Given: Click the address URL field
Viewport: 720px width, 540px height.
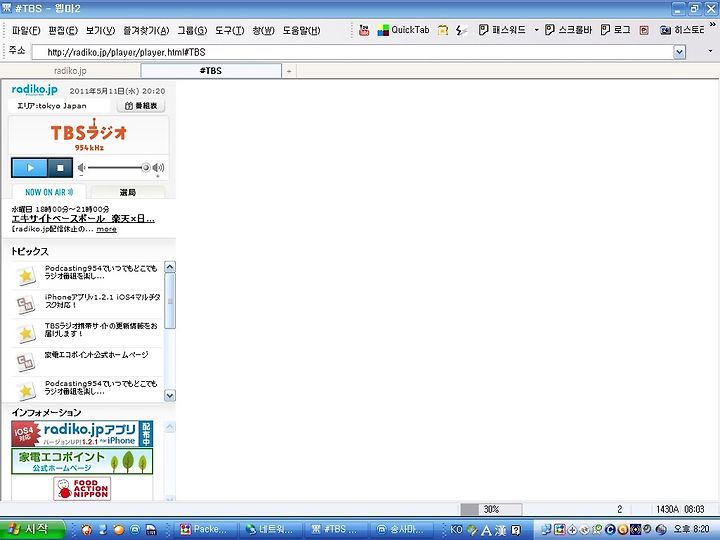Looking at the screenshot, I should click(353, 52).
